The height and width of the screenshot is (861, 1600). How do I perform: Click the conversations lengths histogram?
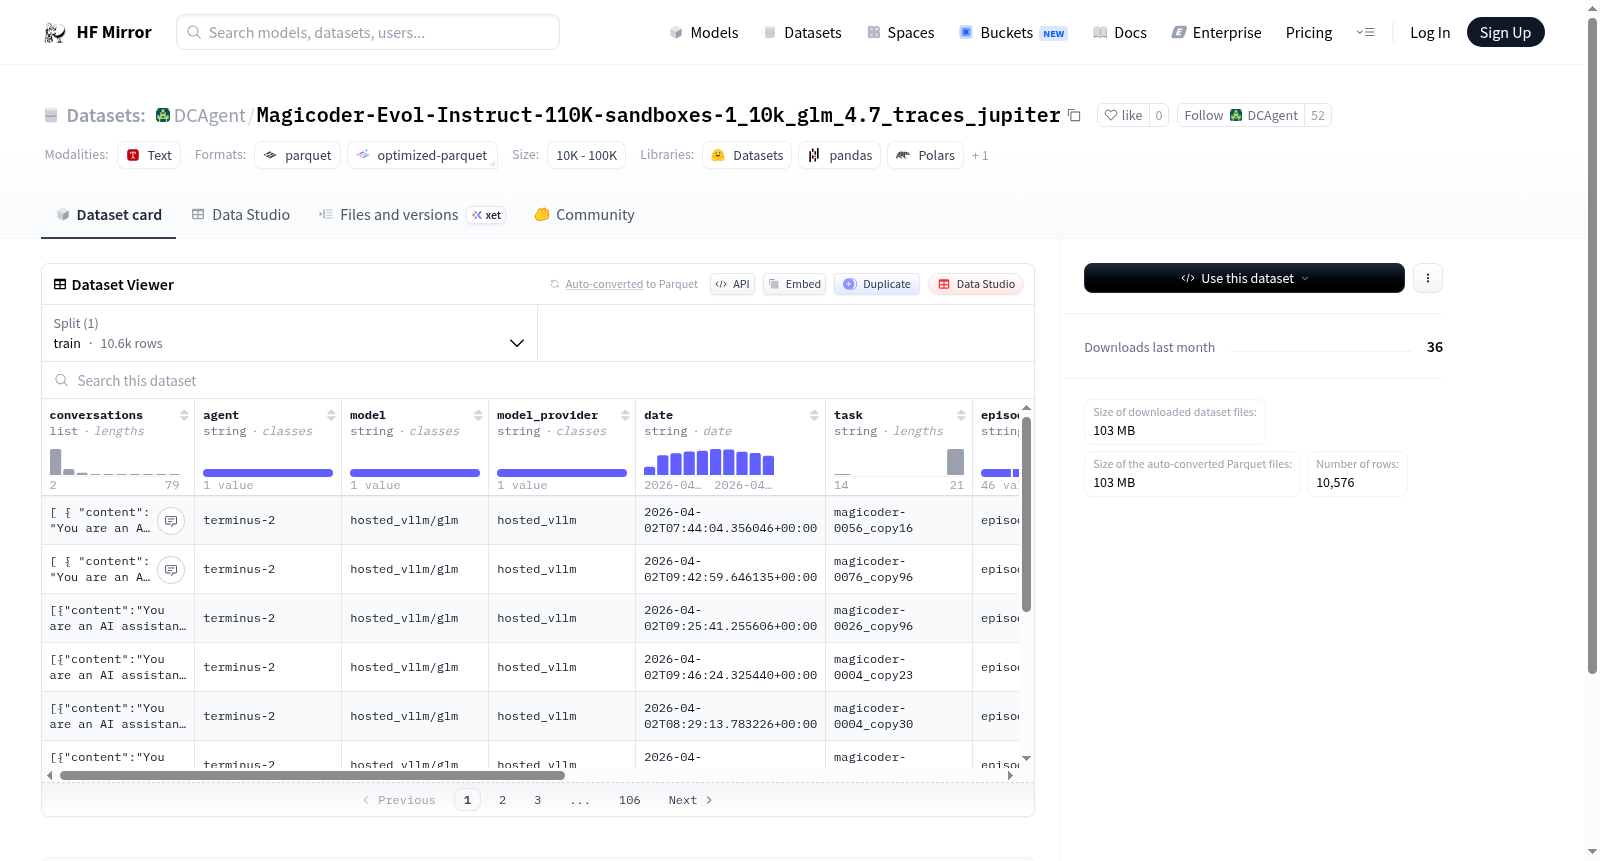click(x=115, y=461)
